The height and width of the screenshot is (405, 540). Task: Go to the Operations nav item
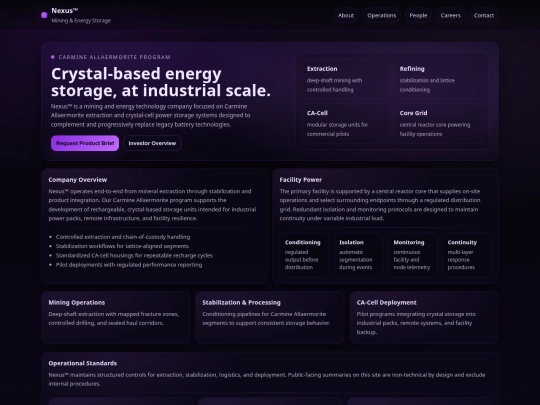(382, 15)
